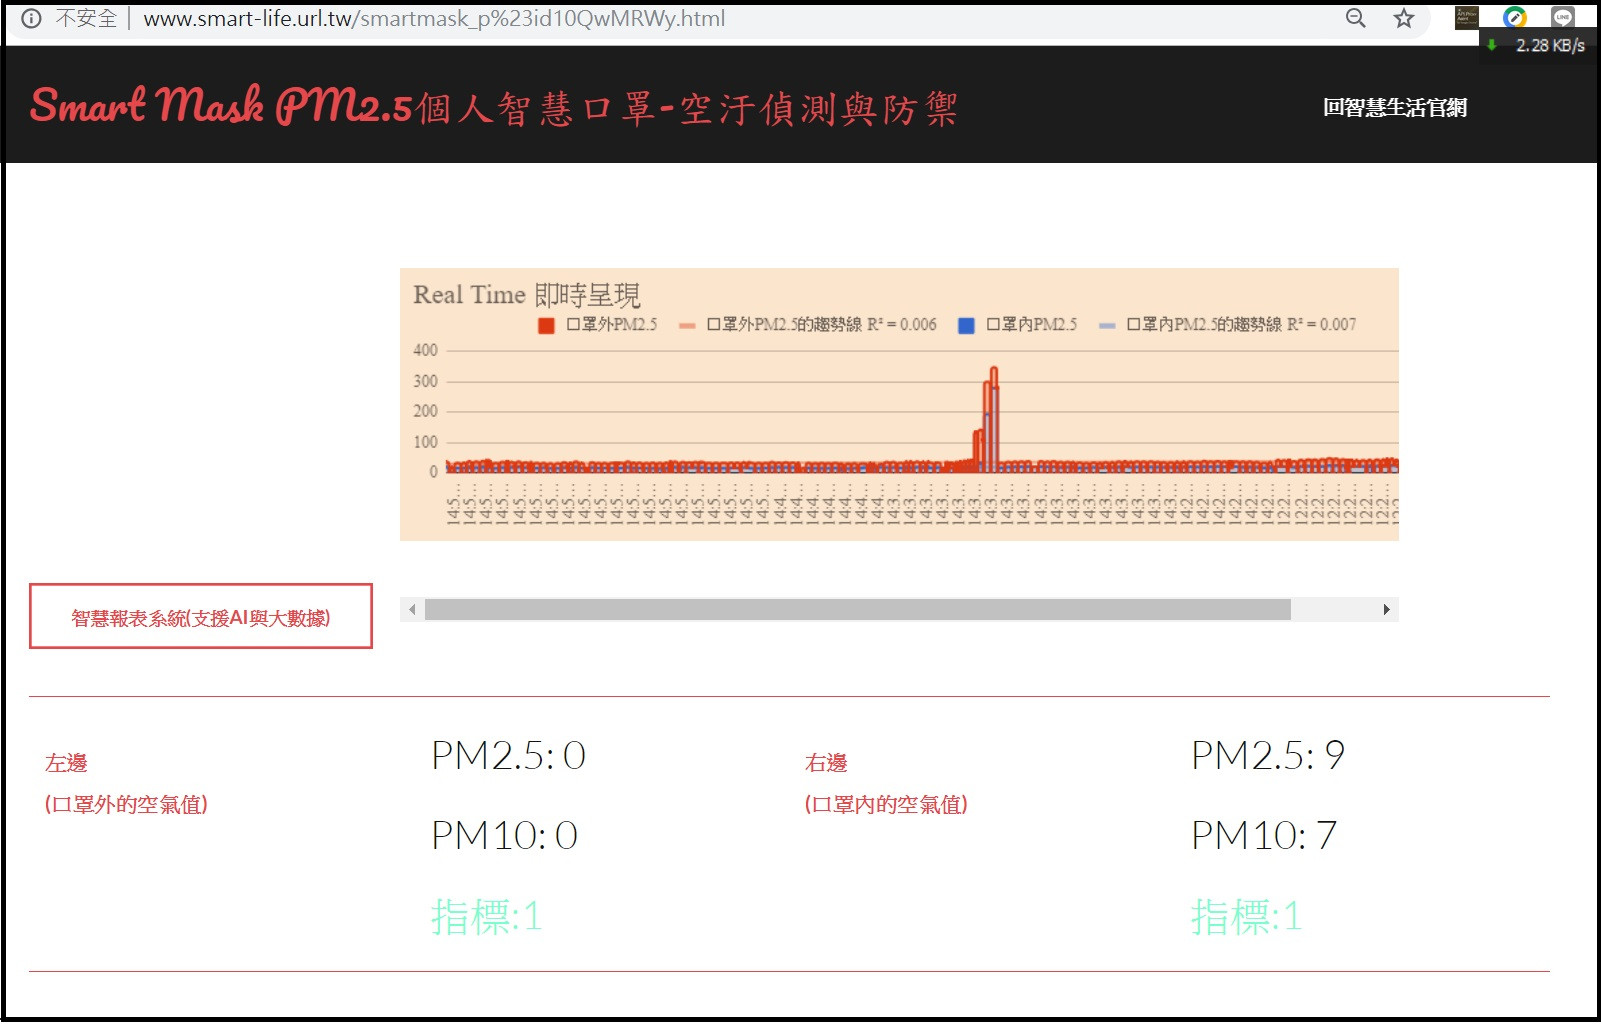Image resolution: width=1601 pixels, height=1026 pixels.
Task: Open the LINE extension icon
Action: pos(1562,17)
